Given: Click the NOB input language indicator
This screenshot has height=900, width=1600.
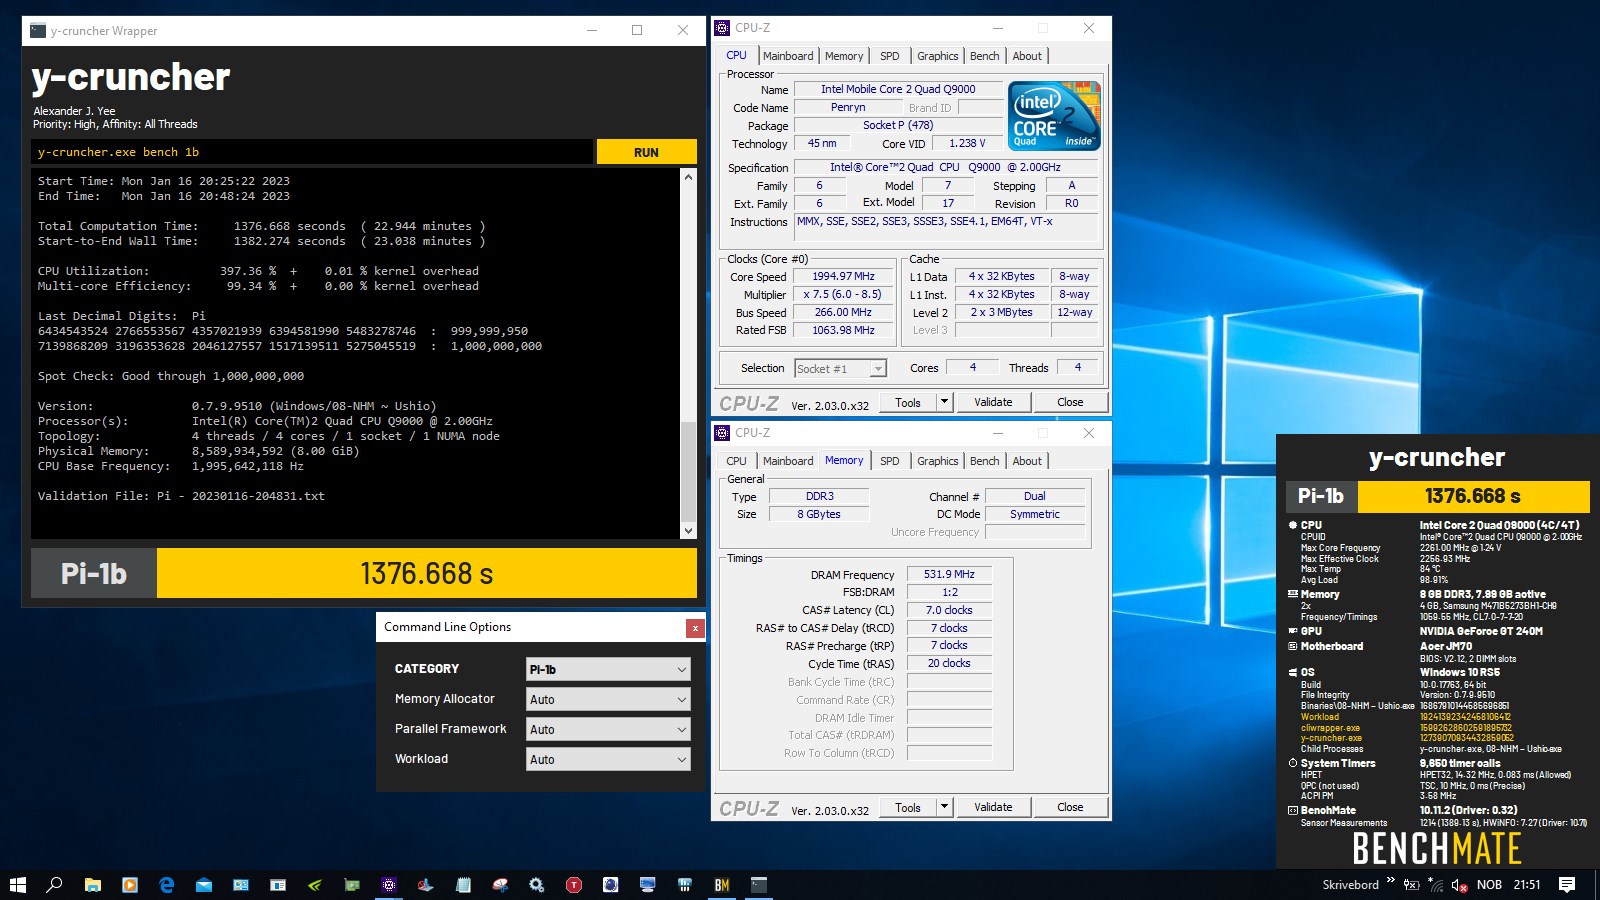Looking at the screenshot, I should [x=1489, y=885].
